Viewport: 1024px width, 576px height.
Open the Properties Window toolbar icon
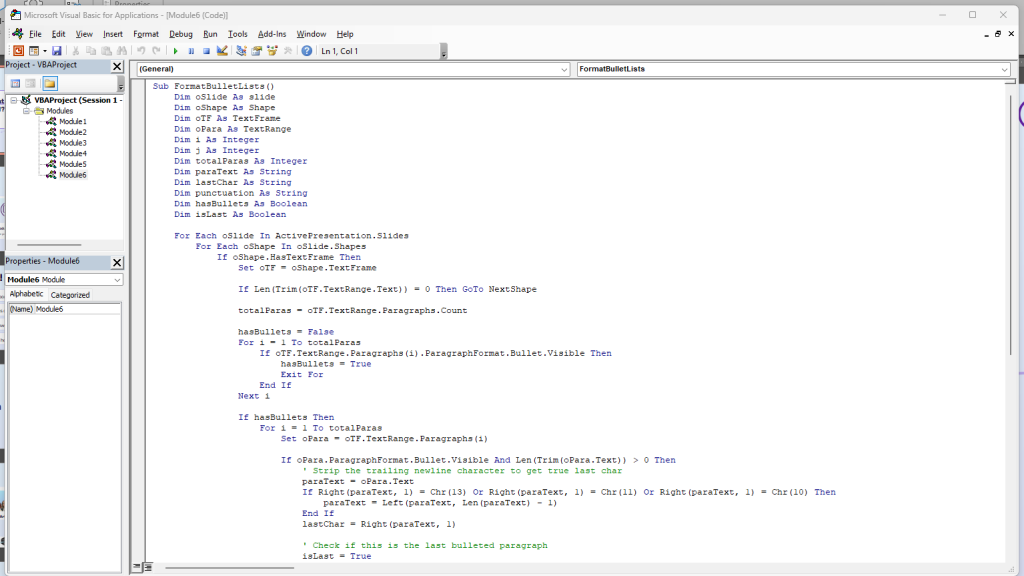pos(257,51)
